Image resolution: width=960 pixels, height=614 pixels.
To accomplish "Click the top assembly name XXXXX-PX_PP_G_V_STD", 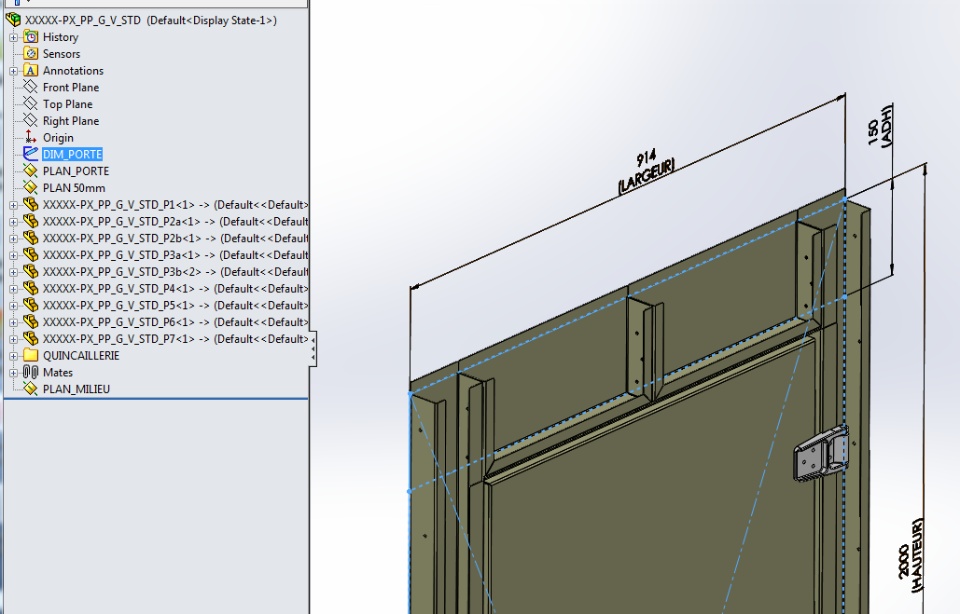I will [x=83, y=20].
